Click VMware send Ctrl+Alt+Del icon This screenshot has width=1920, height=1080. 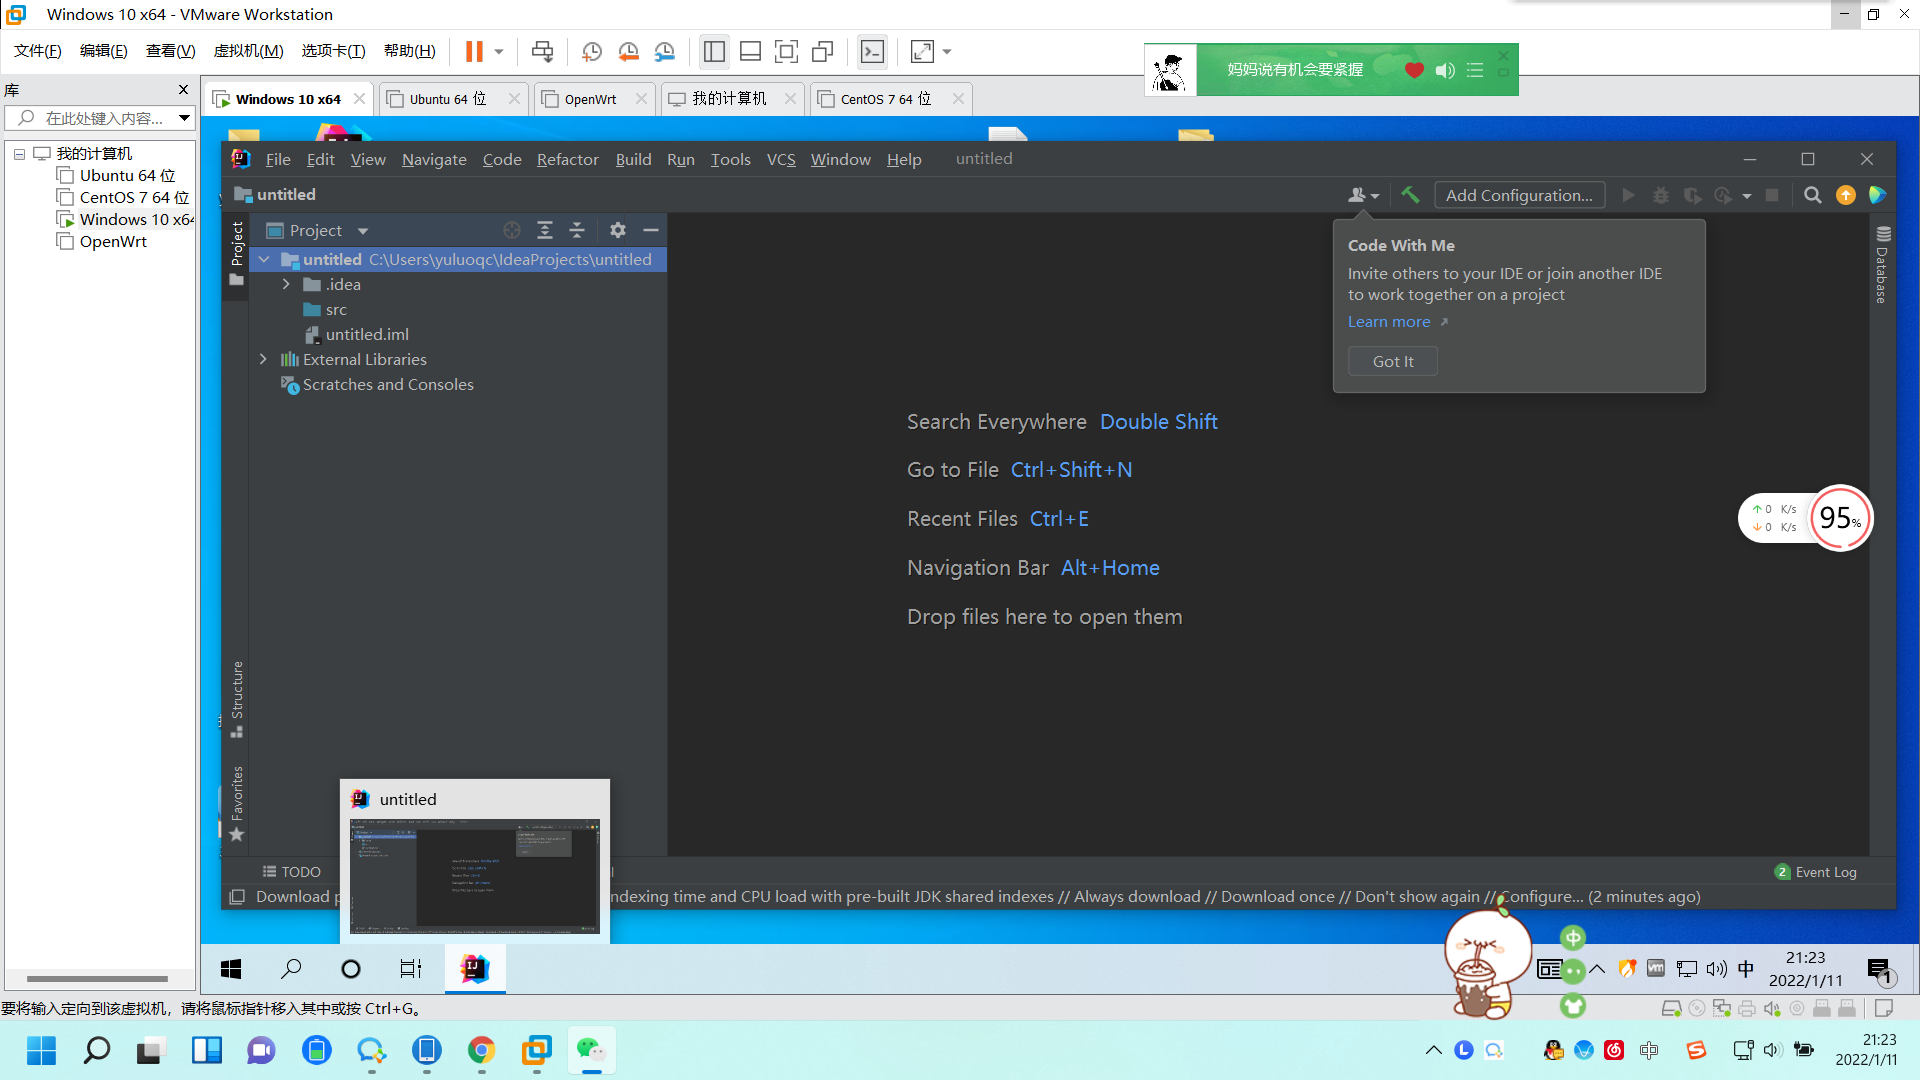point(543,52)
